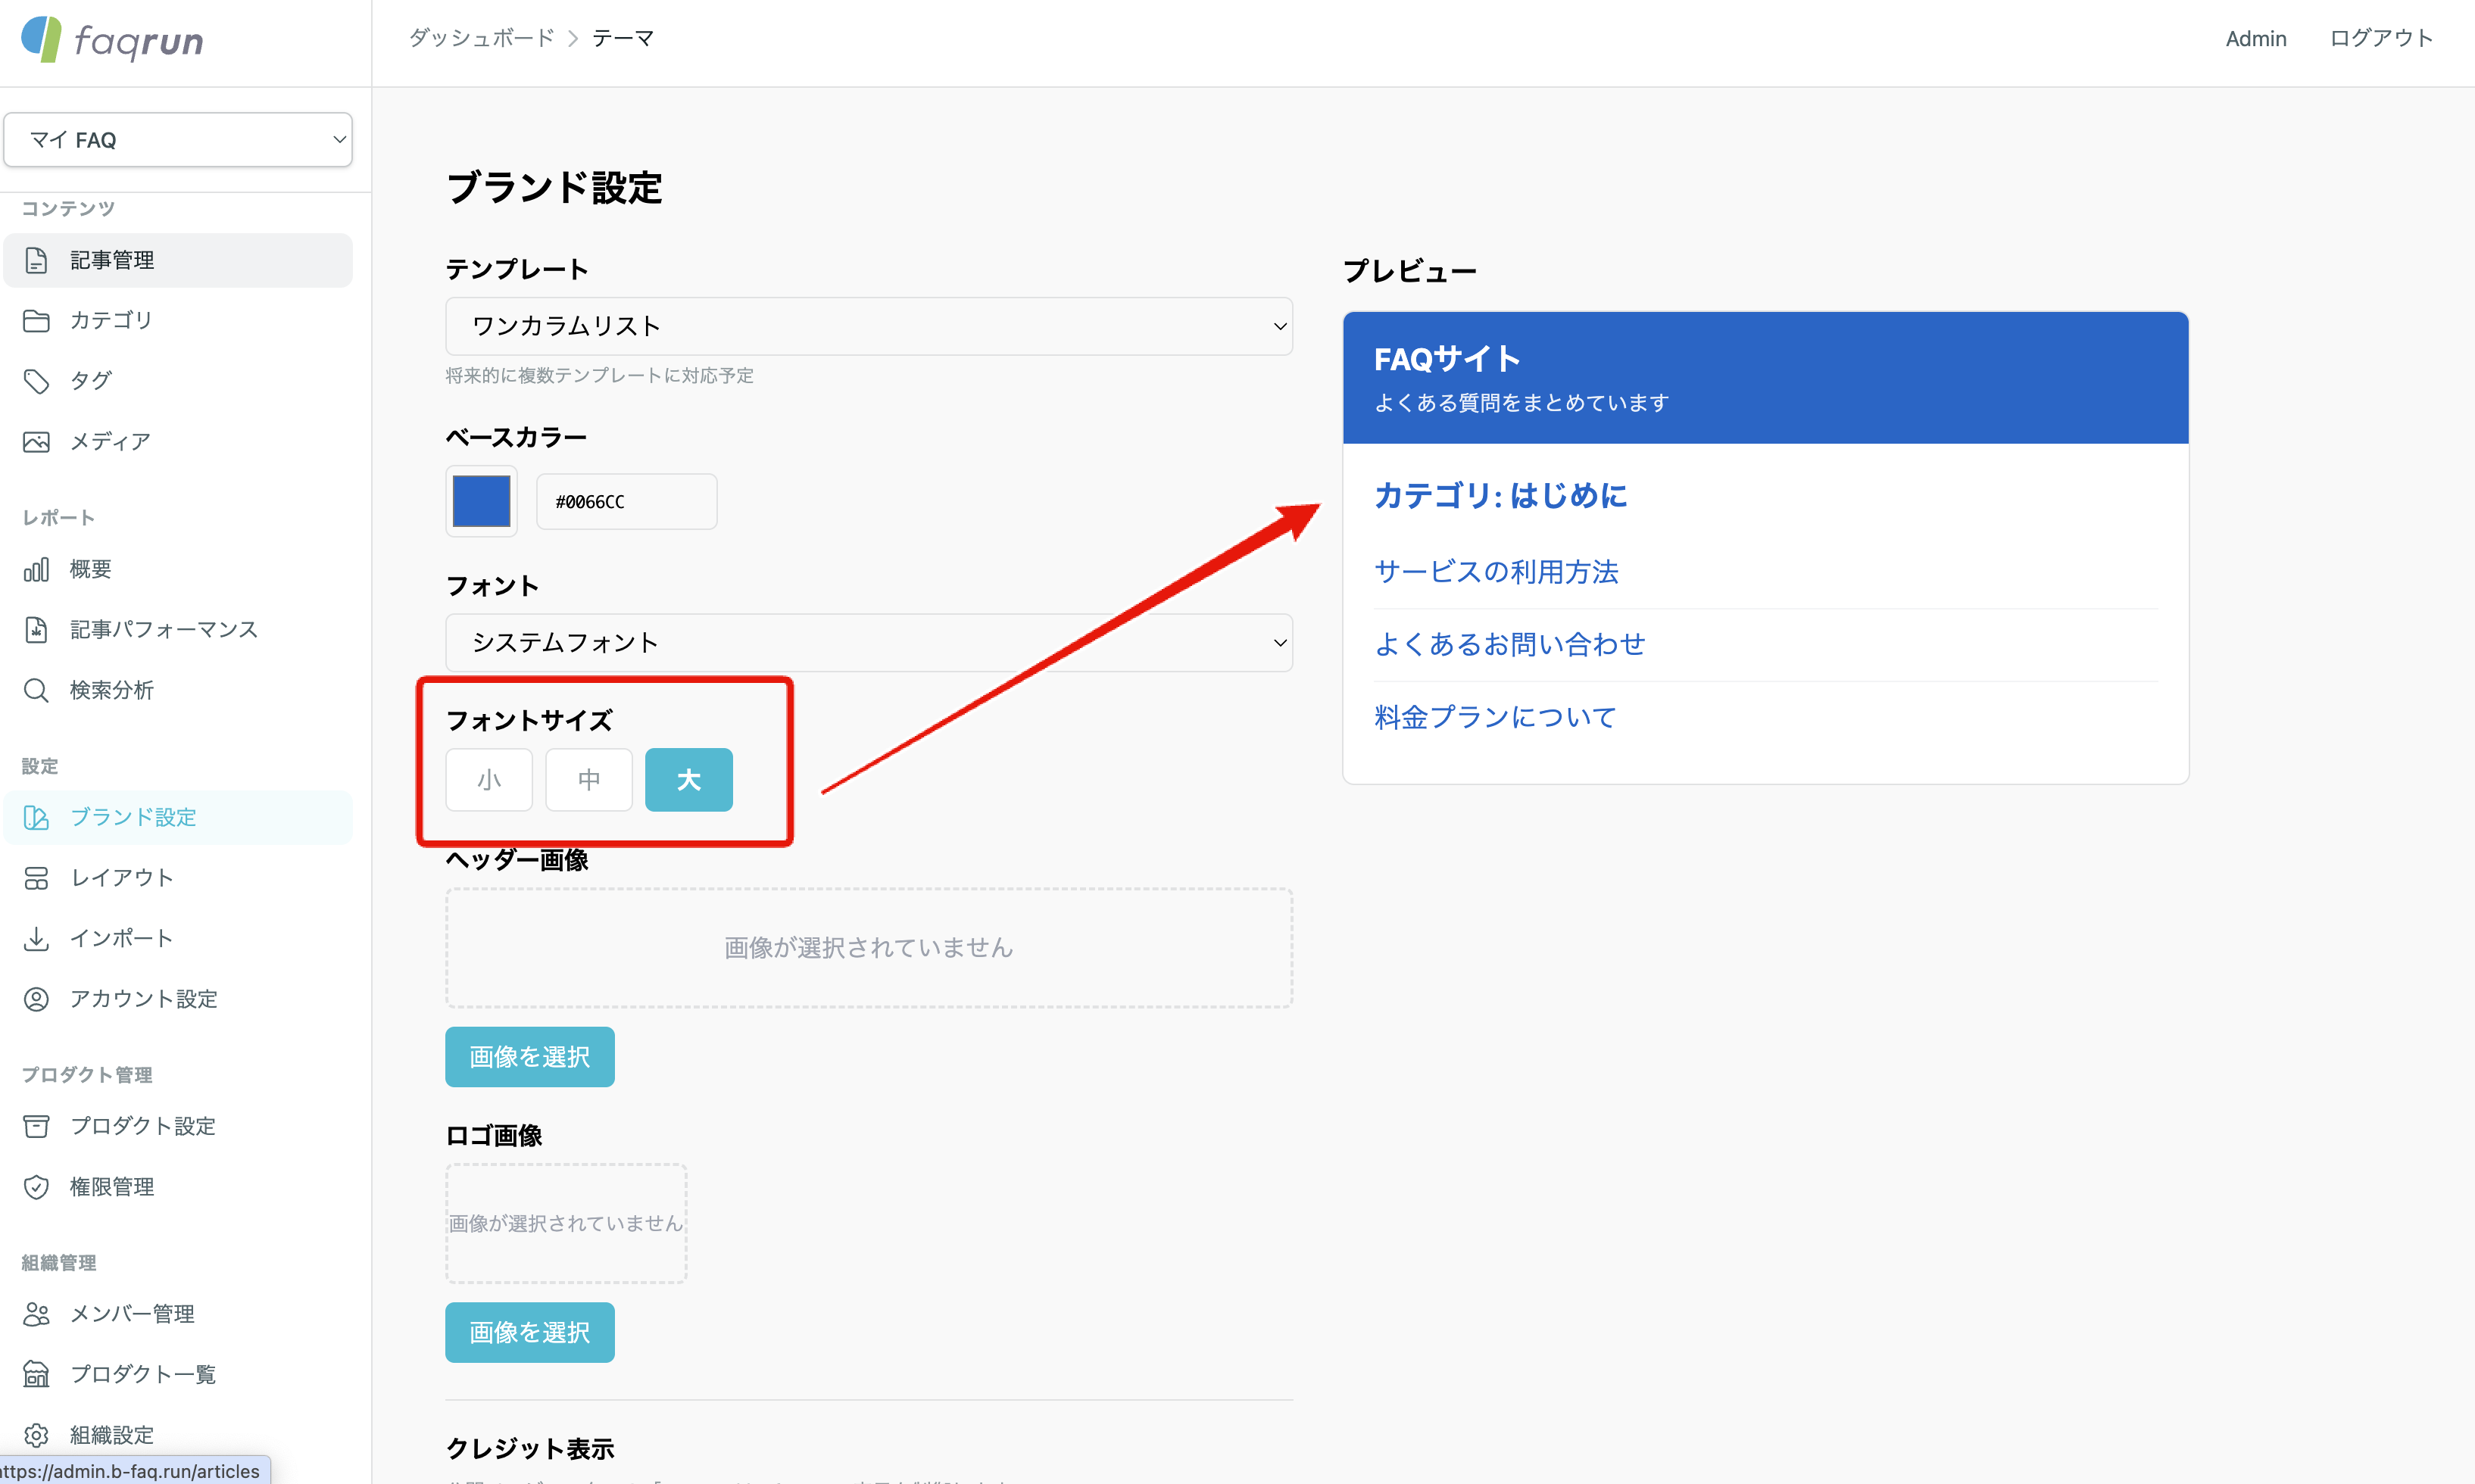
Task: Go to レイアウト menu item
Action: coord(178,878)
